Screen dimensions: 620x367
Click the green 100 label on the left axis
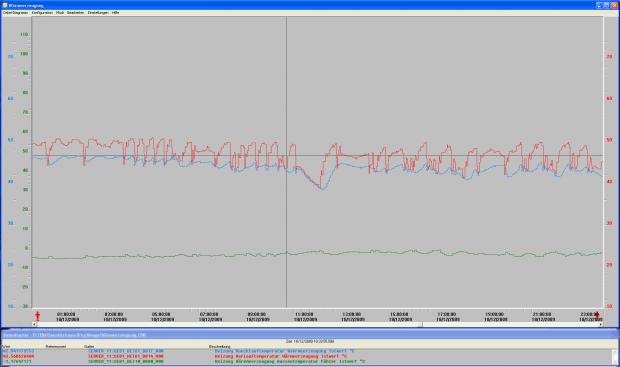pyautogui.click(x=24, y=54)
